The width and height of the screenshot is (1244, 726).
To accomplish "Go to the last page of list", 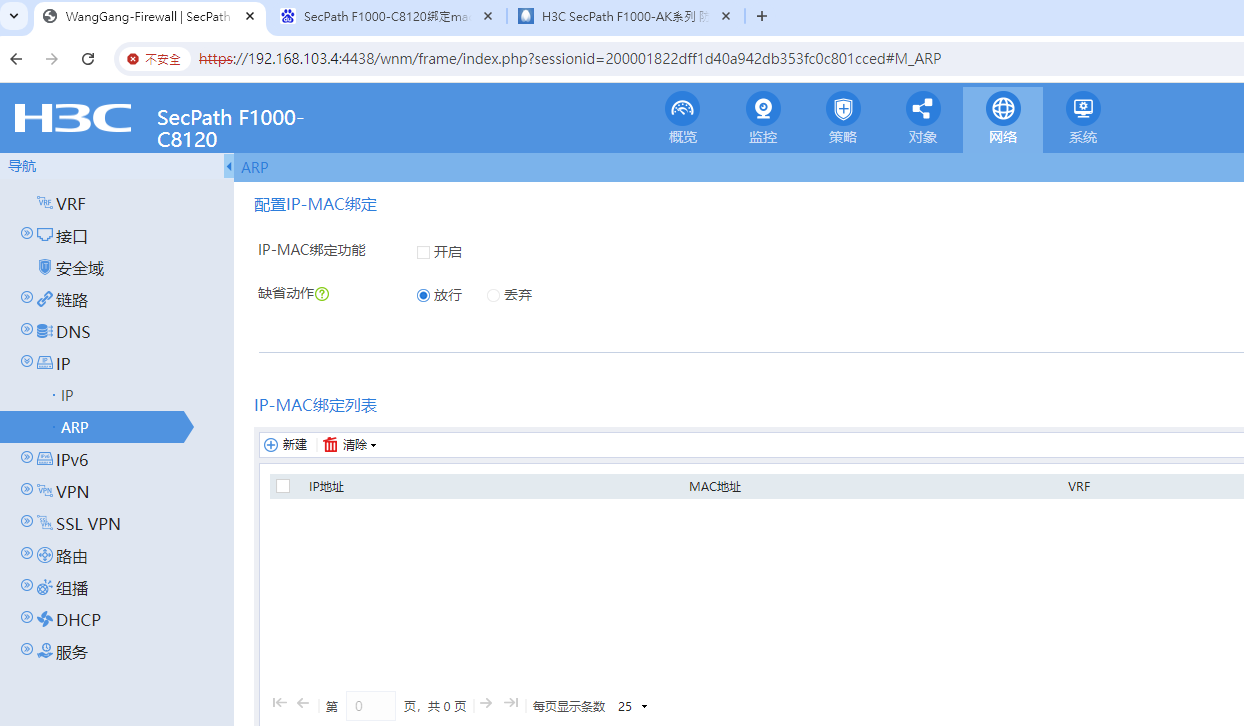I will pos(511,704).
